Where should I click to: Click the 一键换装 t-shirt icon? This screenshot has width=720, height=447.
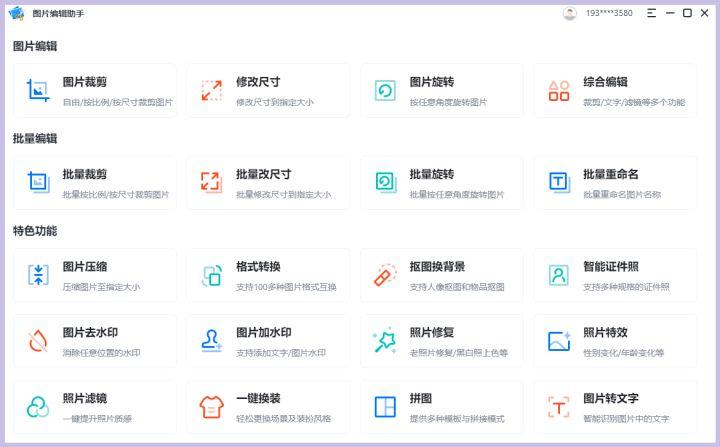click(x=212, y=407)
